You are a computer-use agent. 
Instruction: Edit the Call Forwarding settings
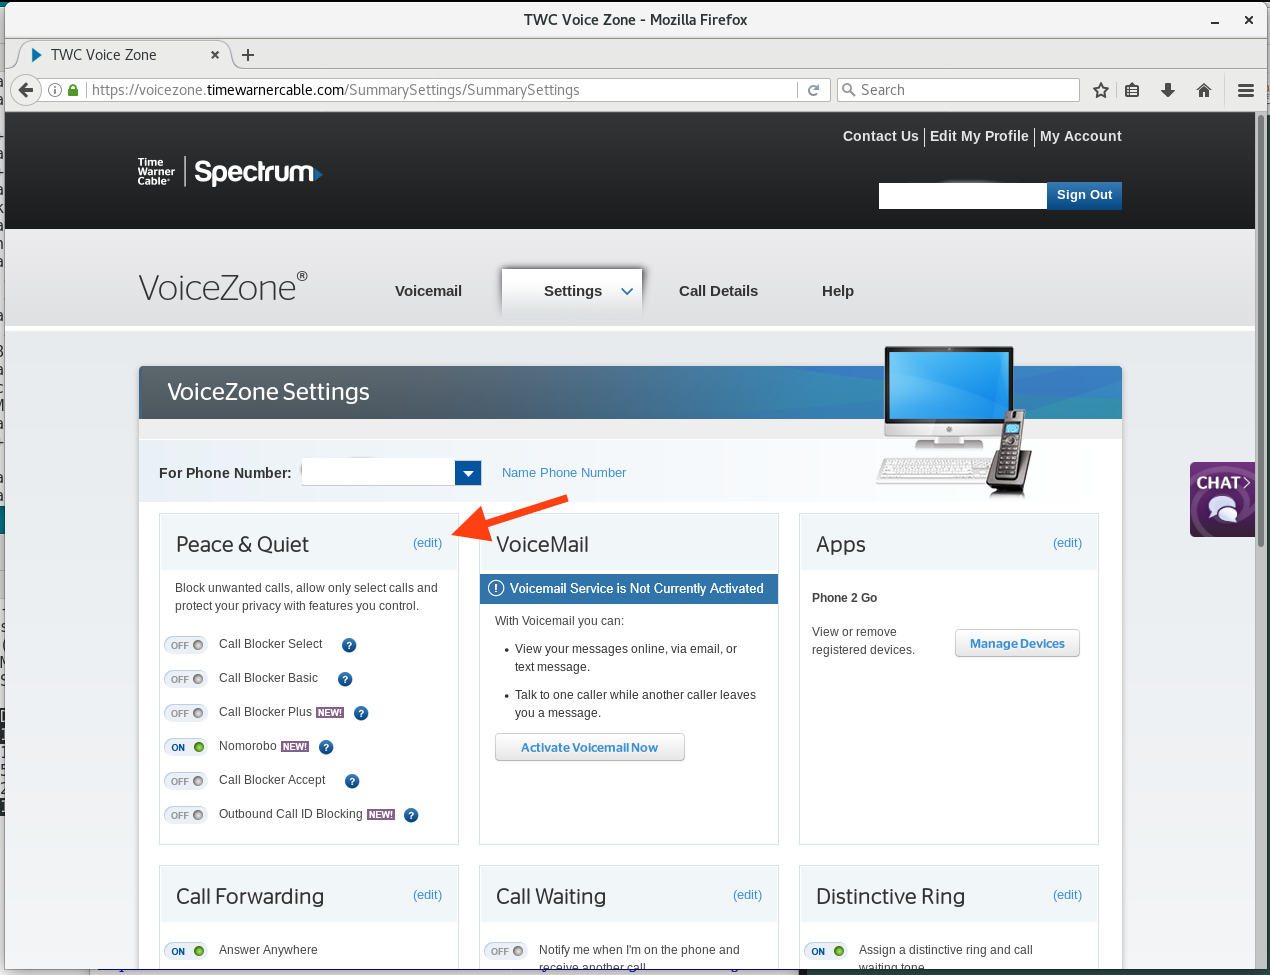coord(428,895)
